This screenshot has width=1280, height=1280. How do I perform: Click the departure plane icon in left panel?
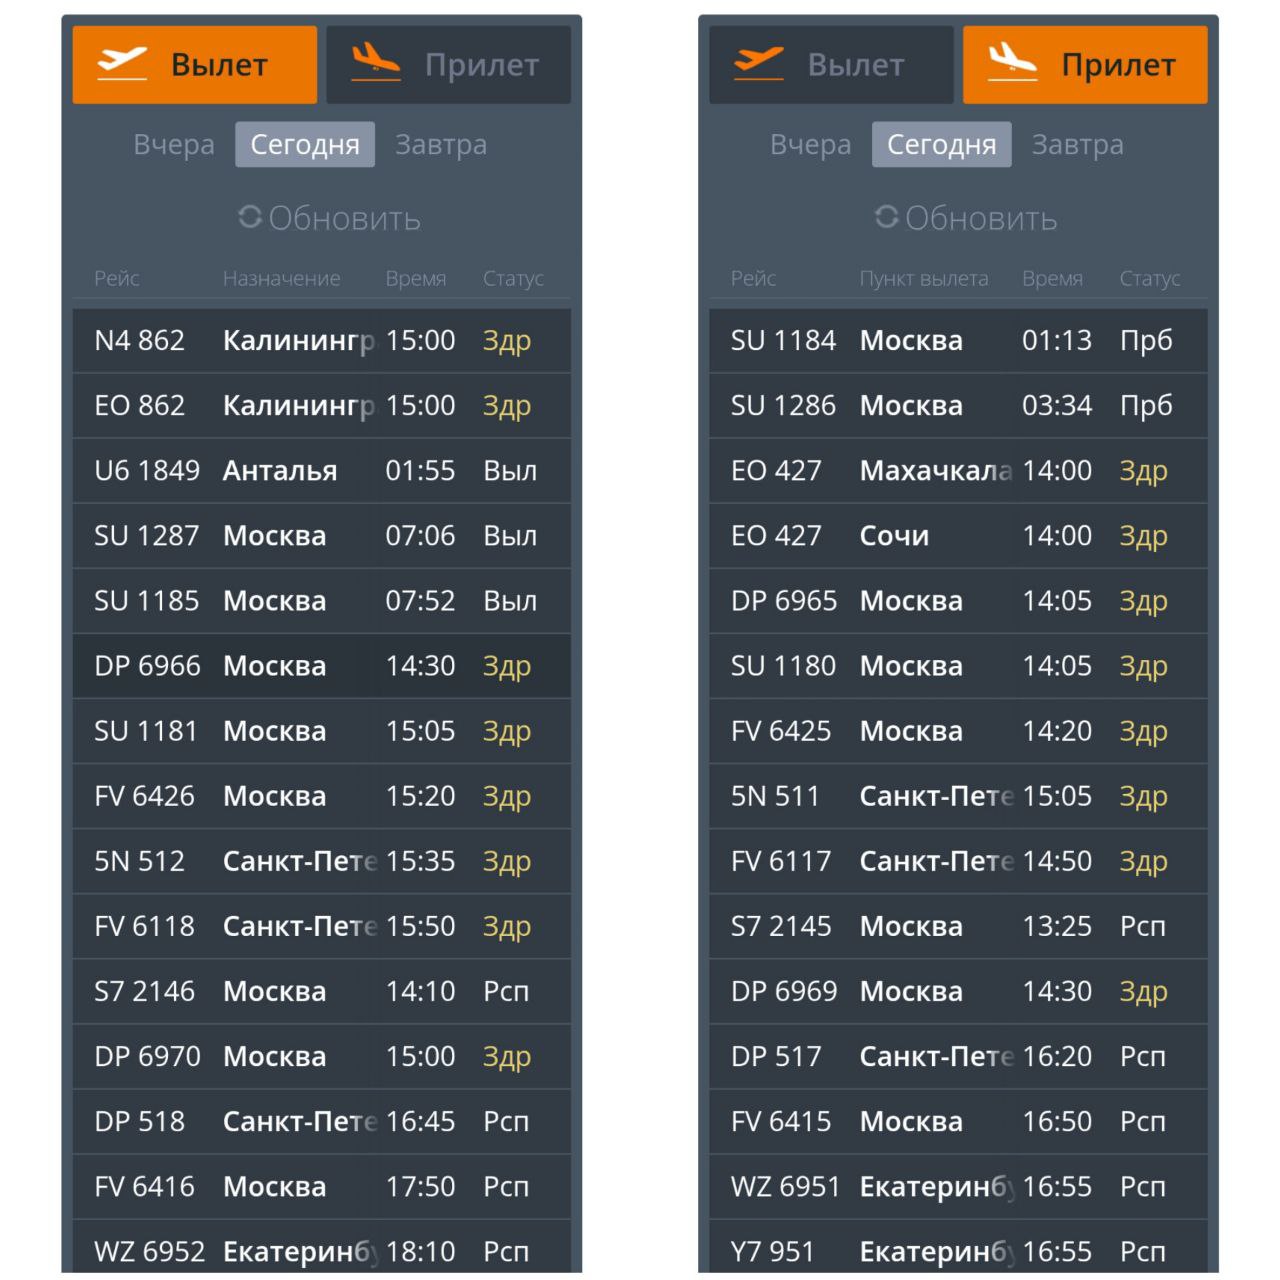[122, 64]
